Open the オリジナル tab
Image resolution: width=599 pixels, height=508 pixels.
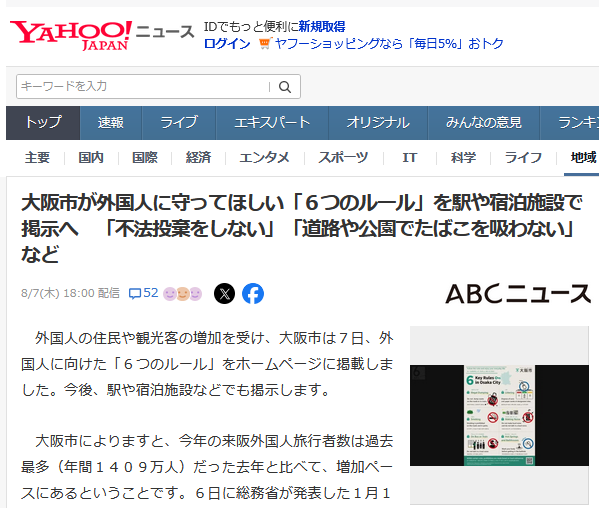(378, 123)
